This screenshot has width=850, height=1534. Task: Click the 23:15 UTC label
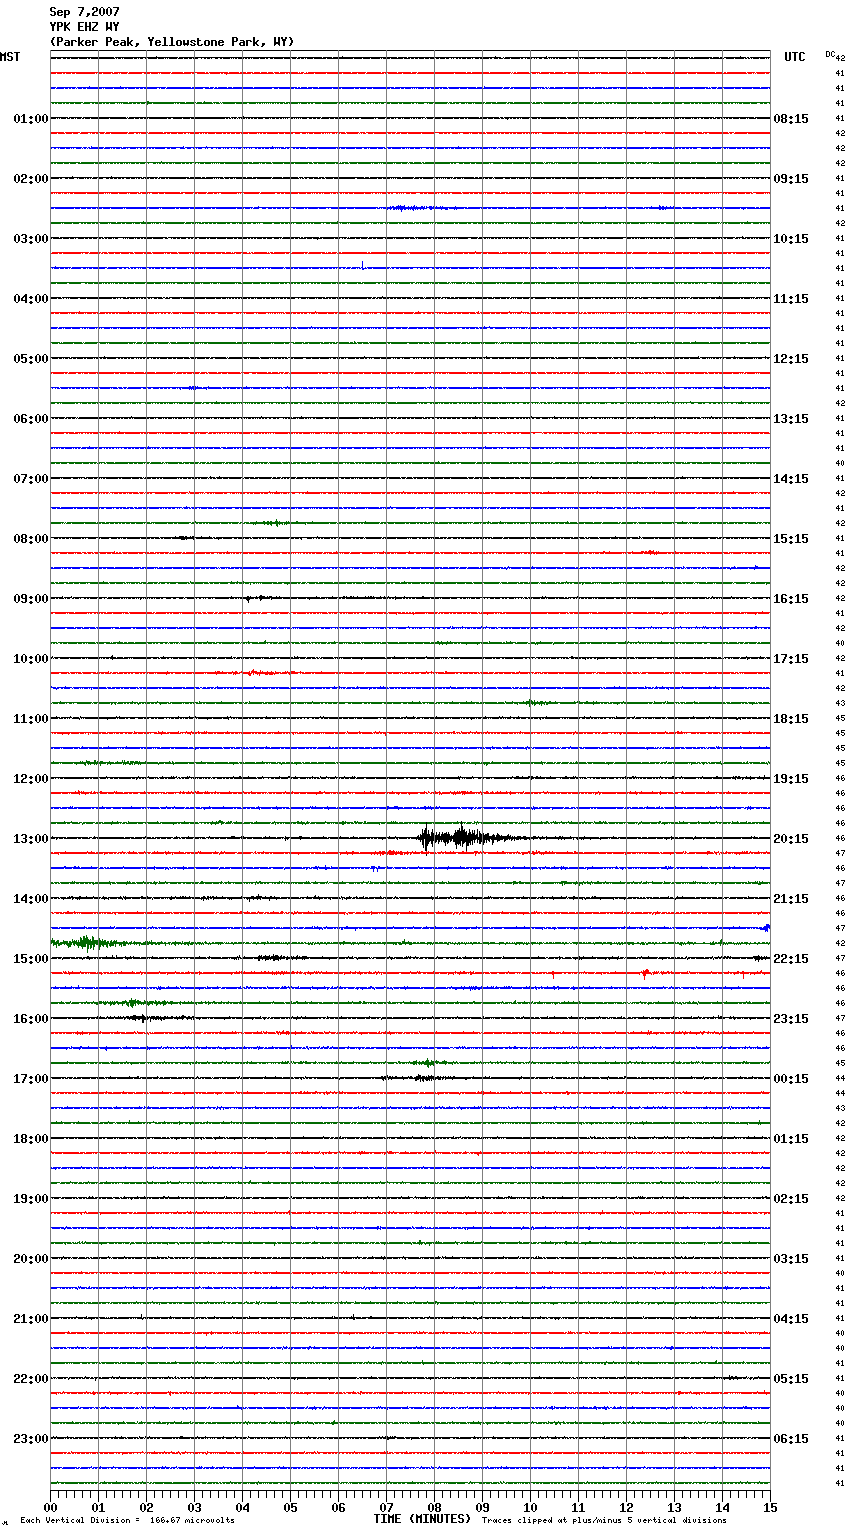[x=791, y=1019]
